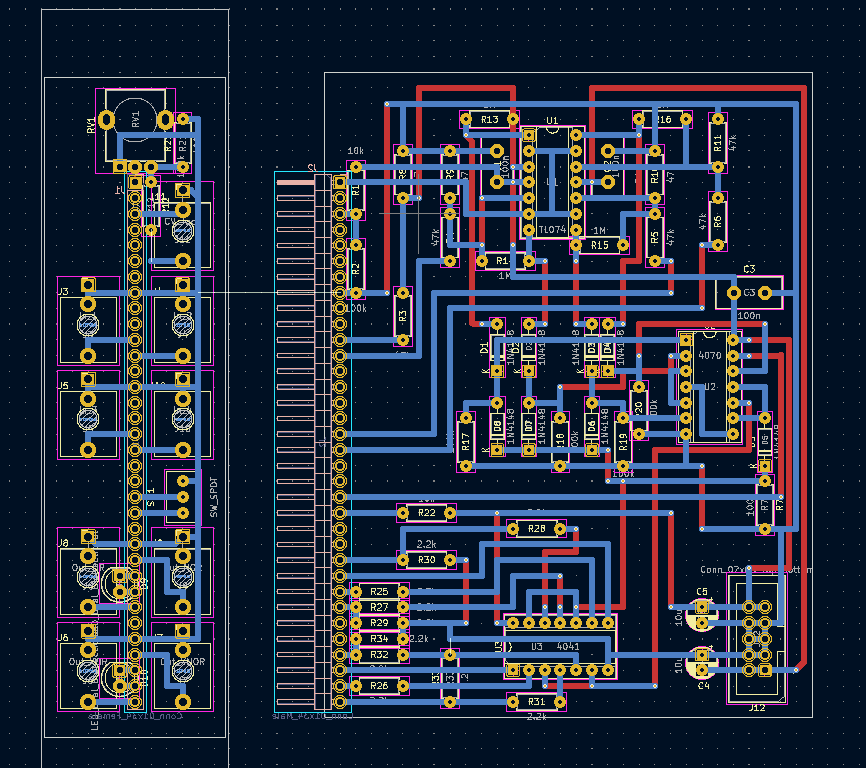Click the 4070 IC U2 footprint
This screenshot has width=866, height=768.
click(709, 387)
